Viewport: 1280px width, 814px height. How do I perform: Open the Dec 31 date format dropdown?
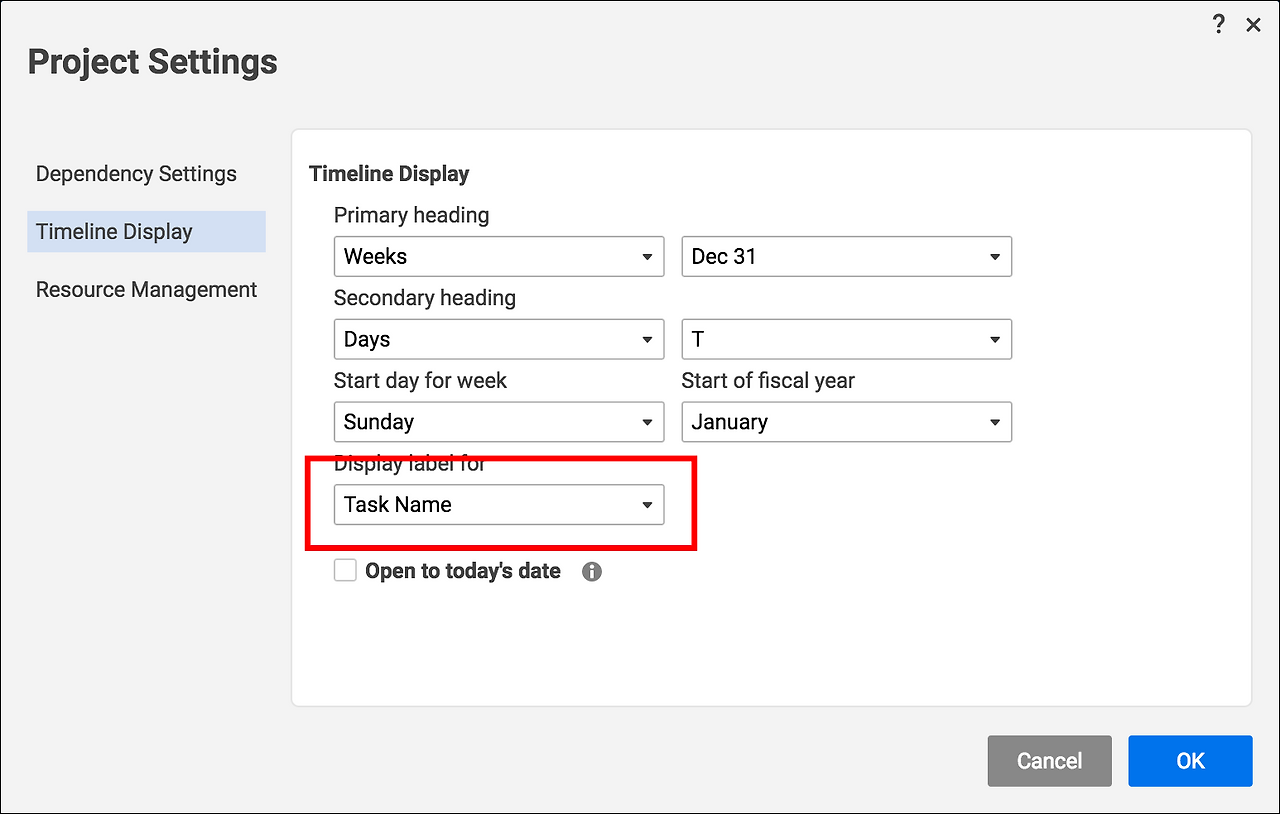[846, 257]
